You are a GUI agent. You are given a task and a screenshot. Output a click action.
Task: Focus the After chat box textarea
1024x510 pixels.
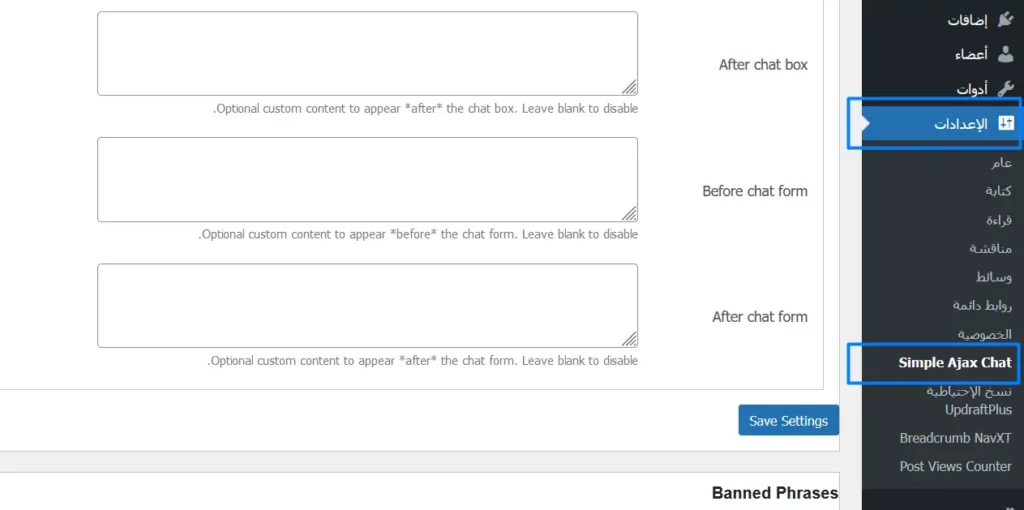tap(367, 54)
